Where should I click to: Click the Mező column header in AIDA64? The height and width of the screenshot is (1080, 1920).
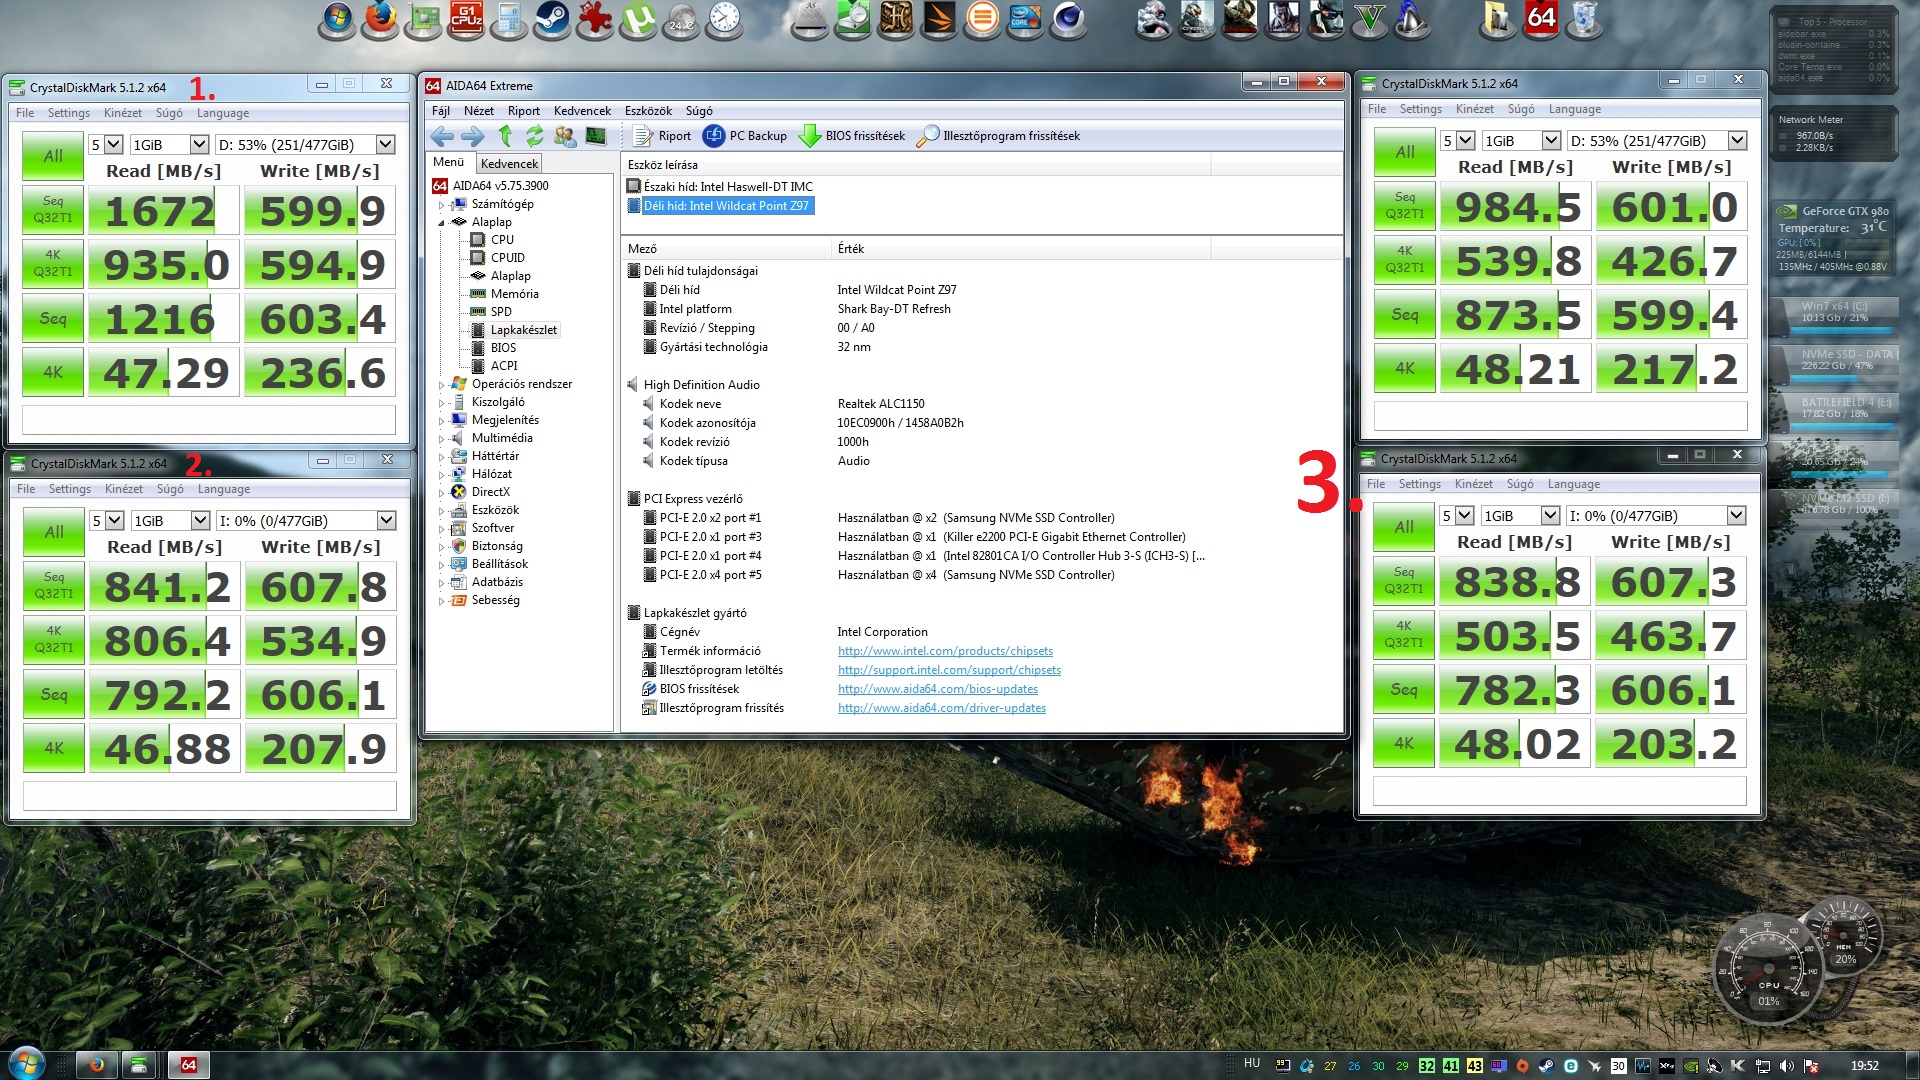pos(725,249)
